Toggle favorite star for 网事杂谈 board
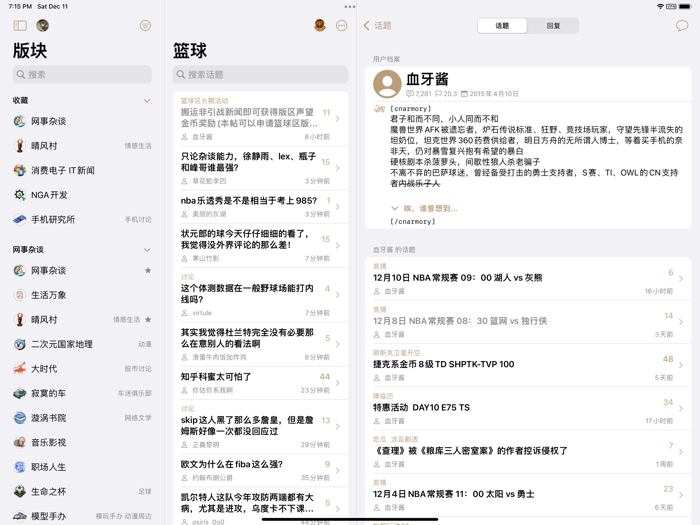 click(x=148, y=270)
